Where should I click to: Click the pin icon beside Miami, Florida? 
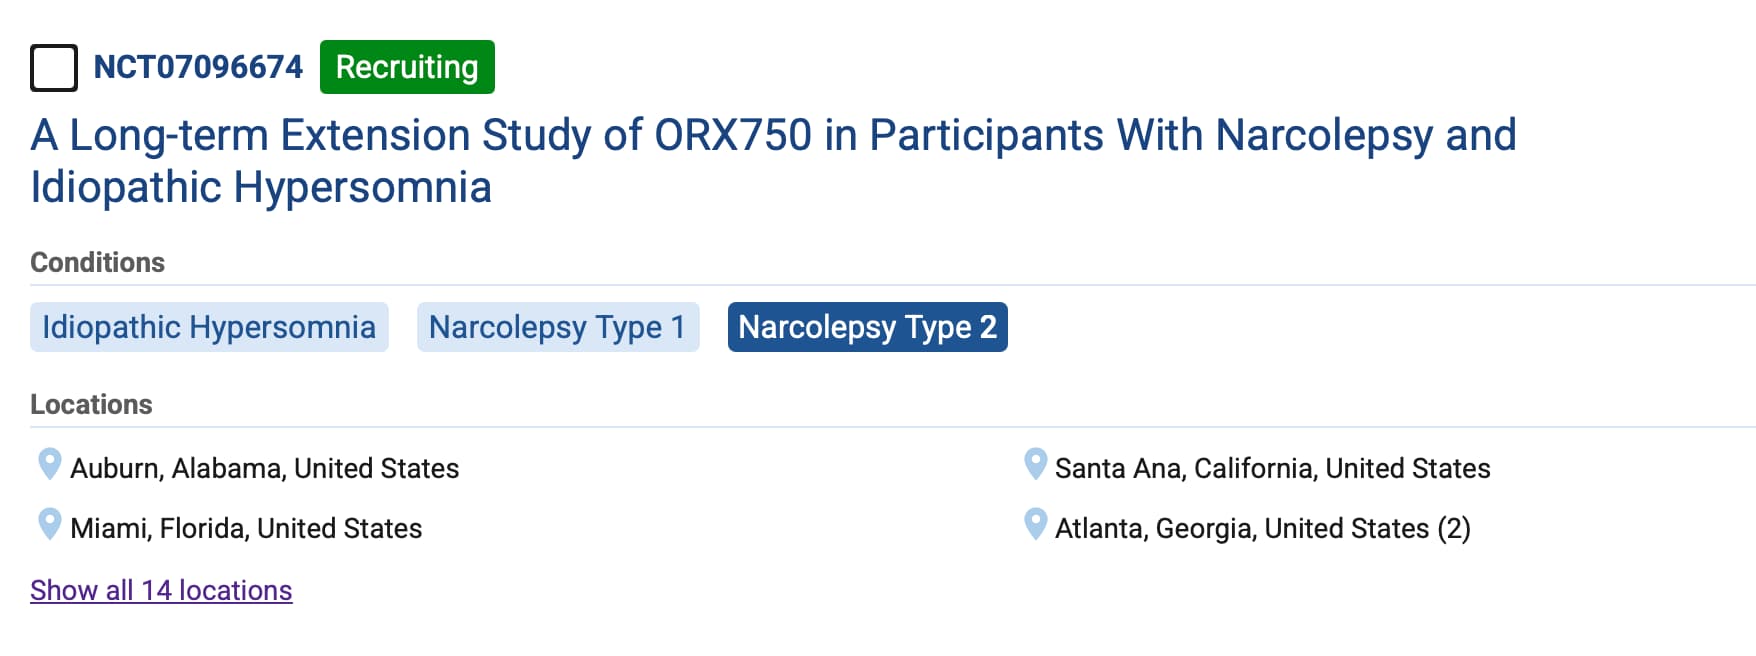click(x=49, y=524)
